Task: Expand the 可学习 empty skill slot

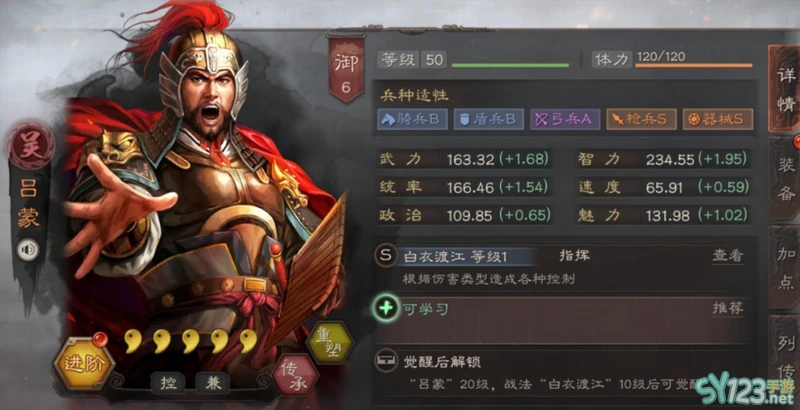Action: [562, 319]
